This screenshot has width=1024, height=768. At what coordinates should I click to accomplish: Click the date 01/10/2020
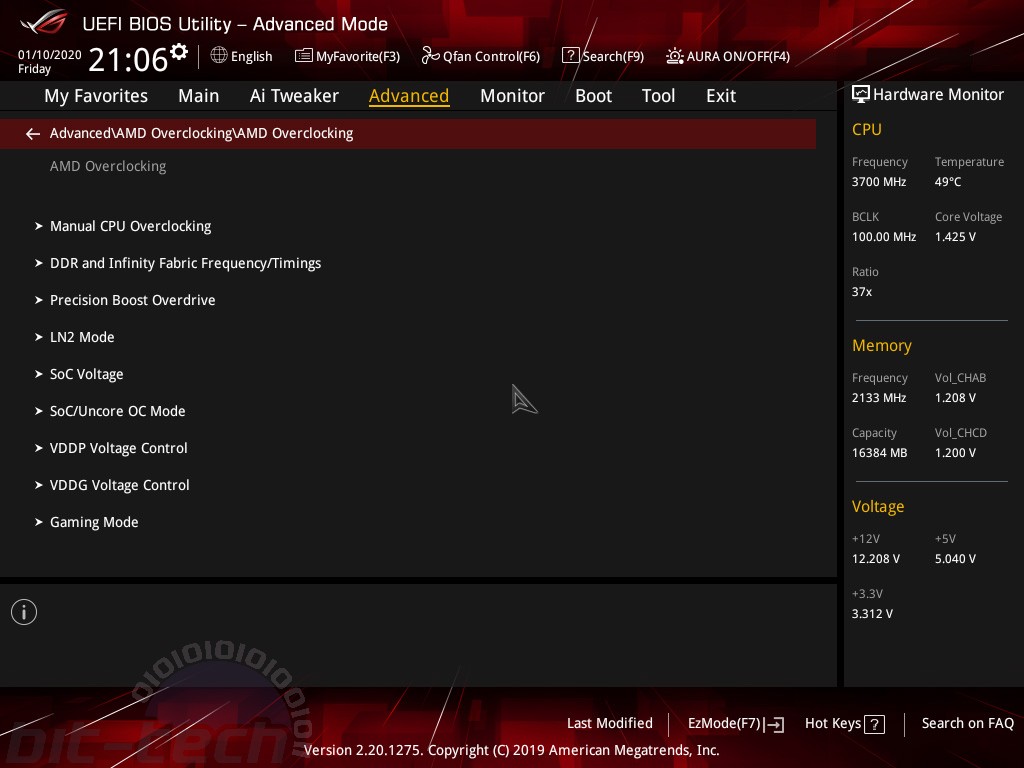(50, 55)
